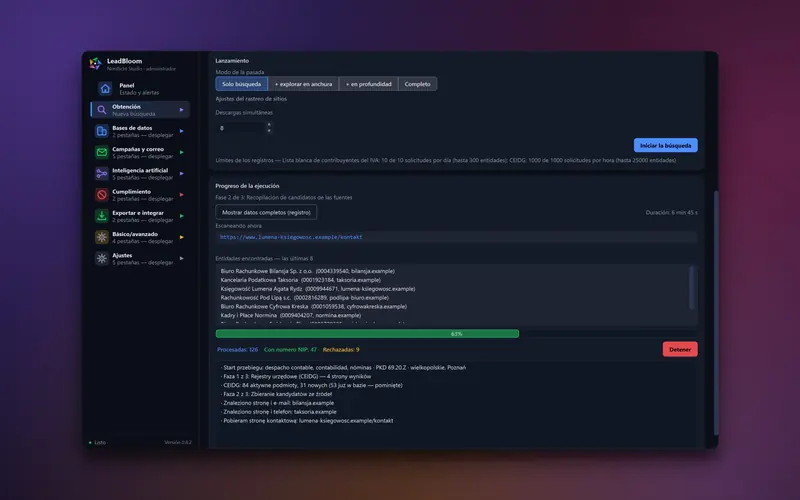Image resolution: width=800 pixels, height=500 pixels.
Task: Click log line Start przebiegu
Action: [343, 367]
